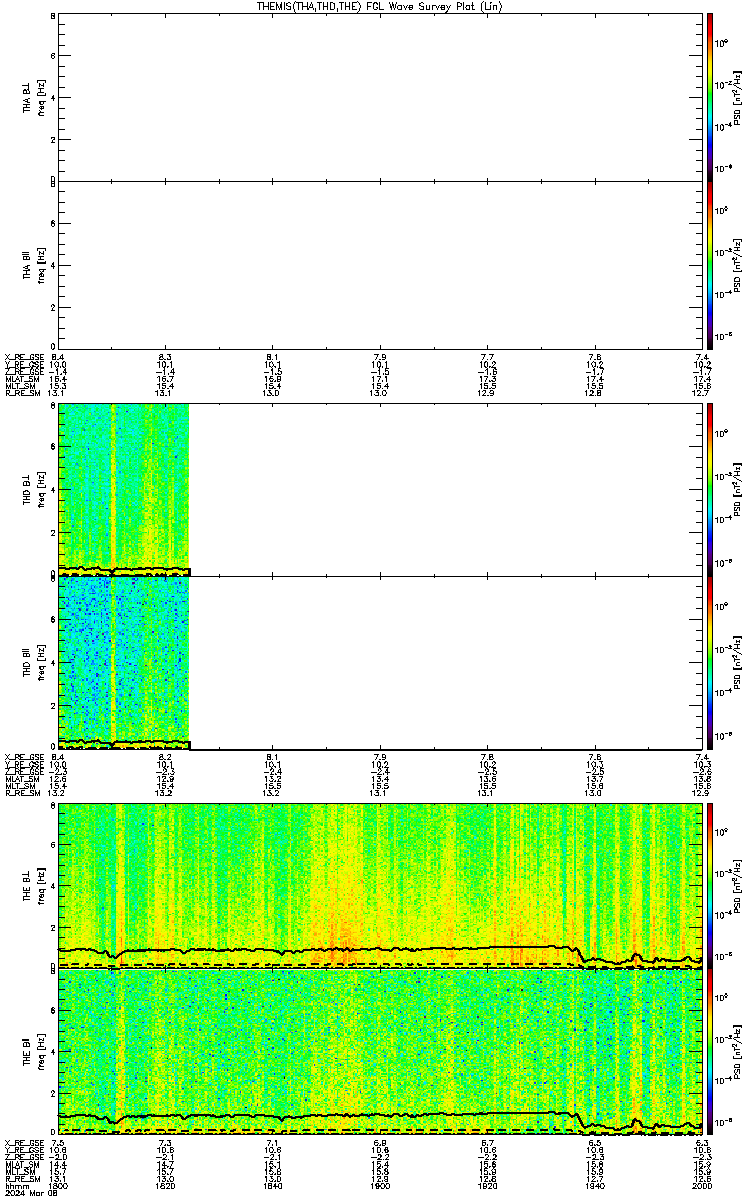Click the empty THA B-parallel plot panel
The width and height of the screenshot is (750, 1200).
coord(380,265)
